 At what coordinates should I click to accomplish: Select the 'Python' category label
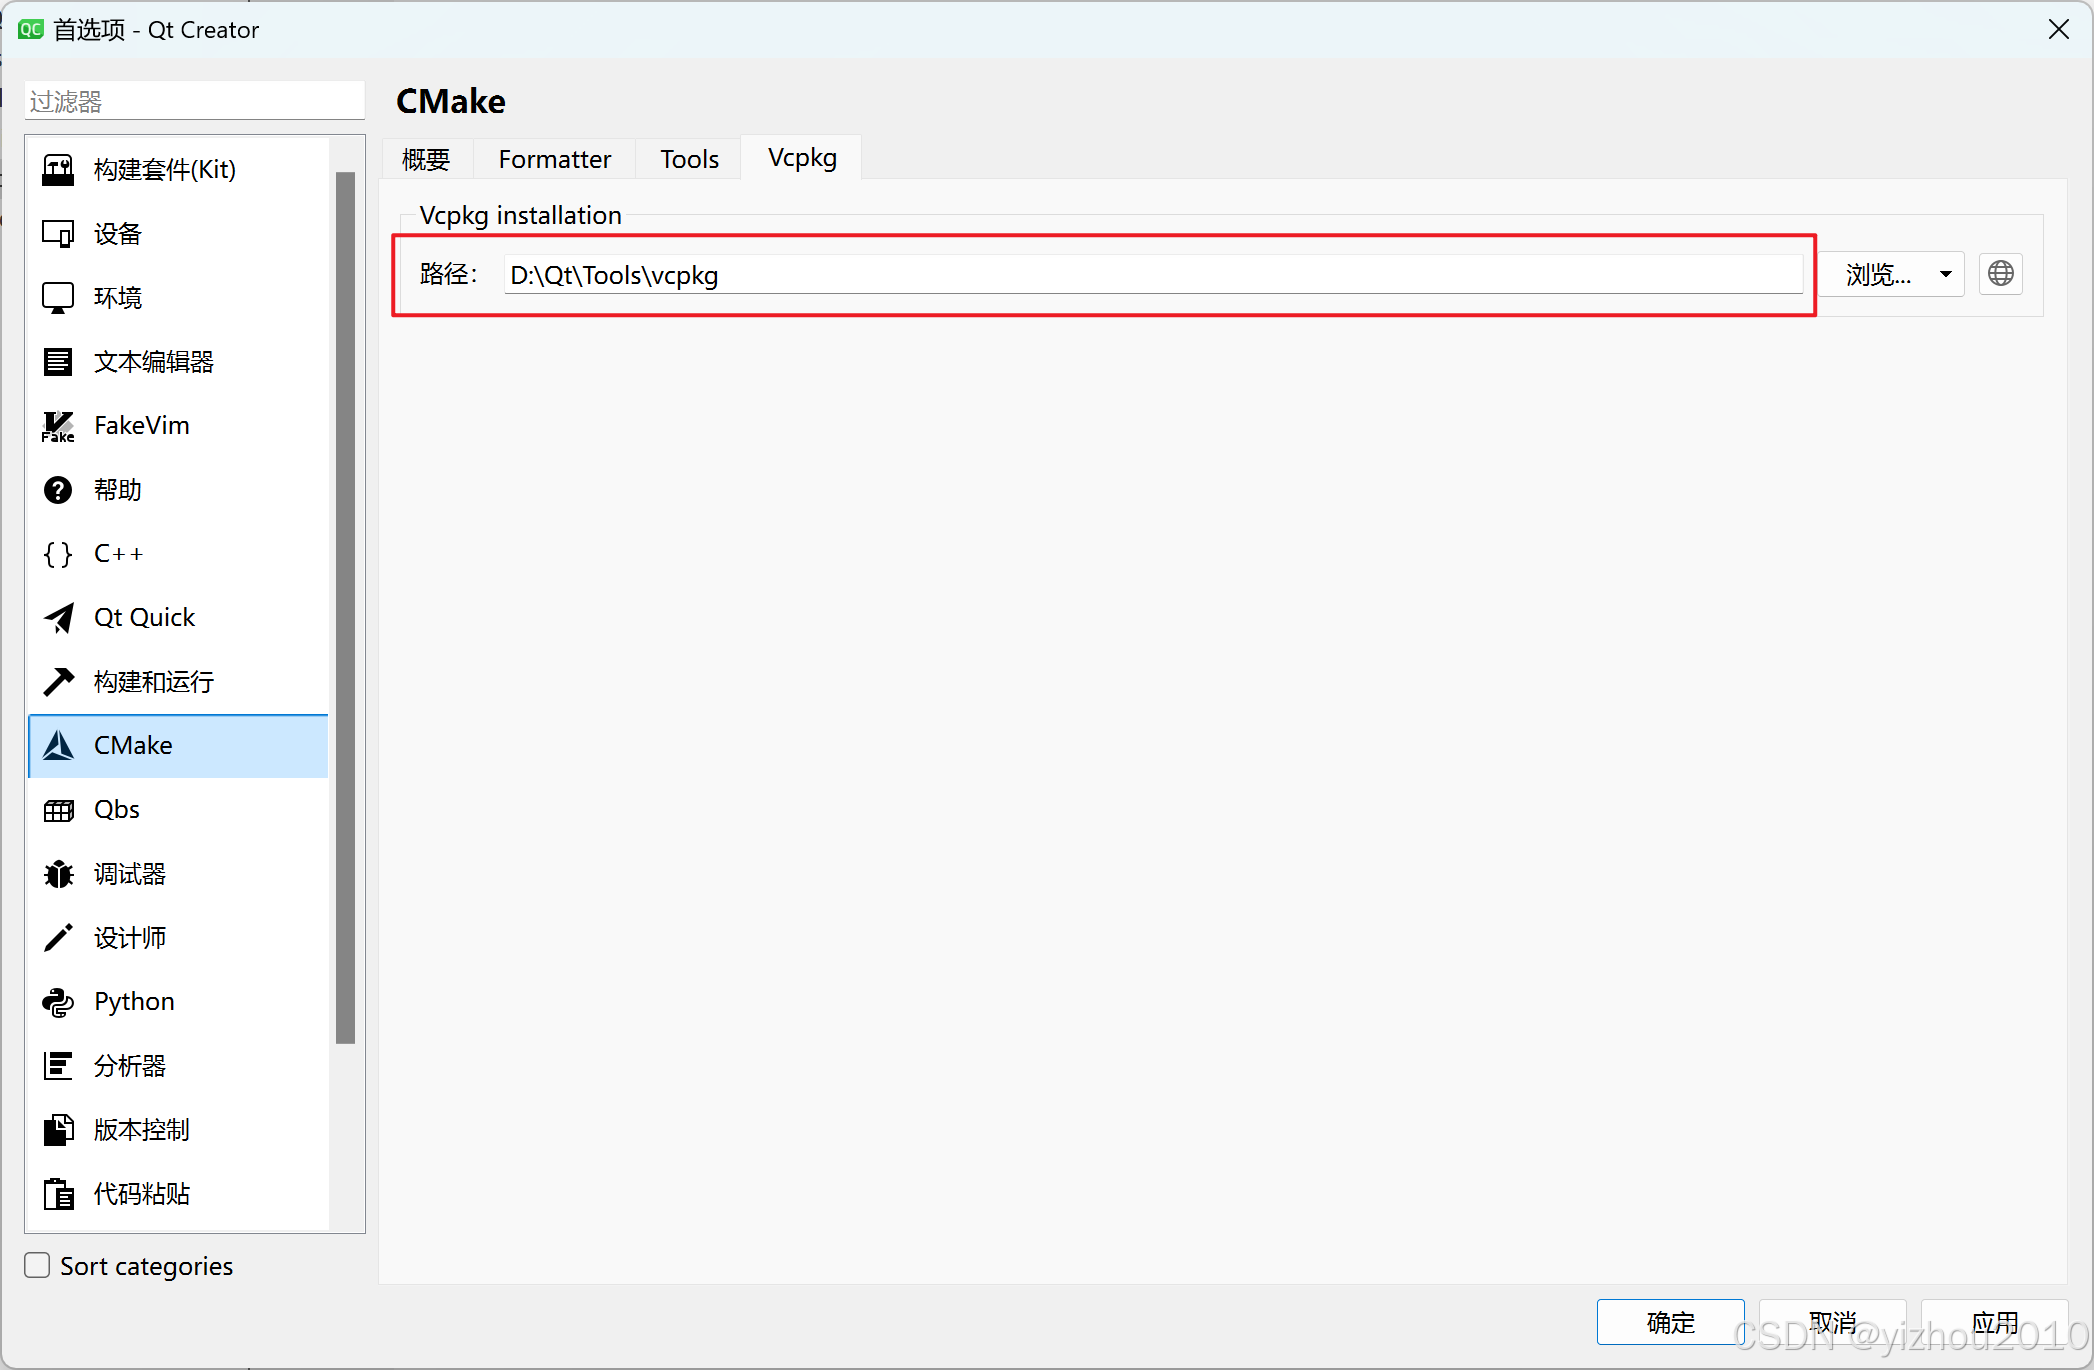(x=135, y=1002)
